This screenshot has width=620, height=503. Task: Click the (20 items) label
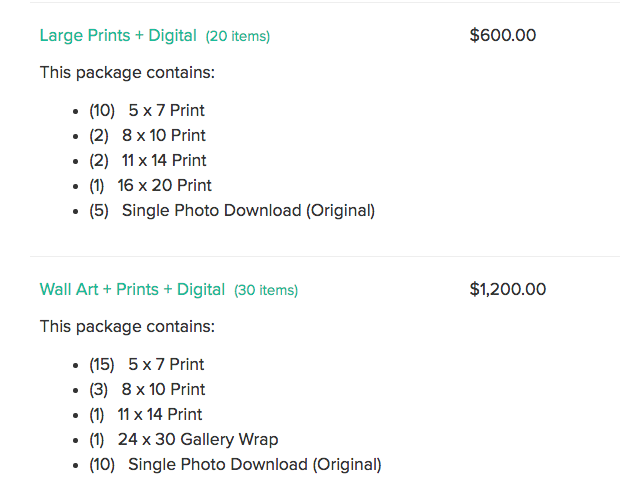point(238,36)
